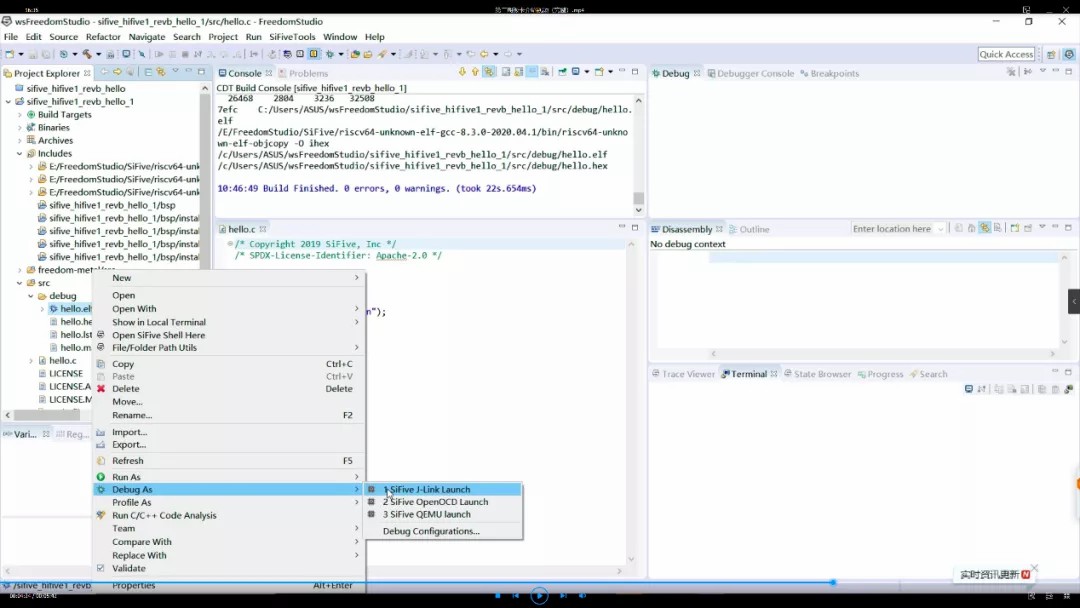Click the Quick Access search field
This screenshot has height=608, width=1080.
(x=1006, y=54)
